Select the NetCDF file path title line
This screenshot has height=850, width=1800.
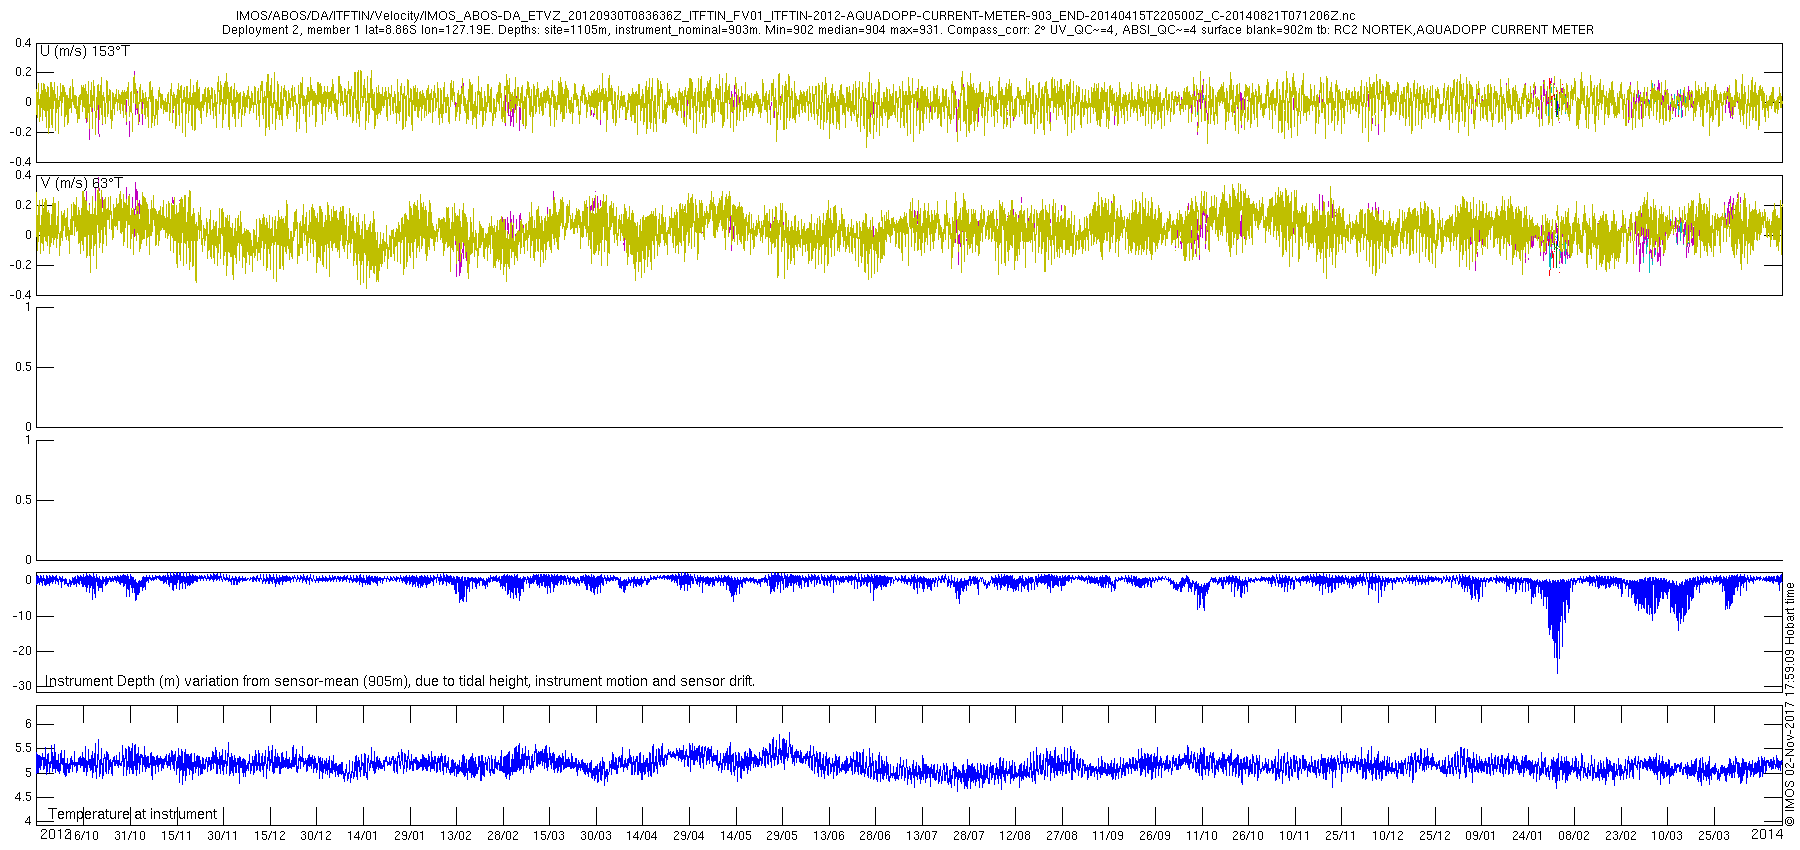pos(795,16)
